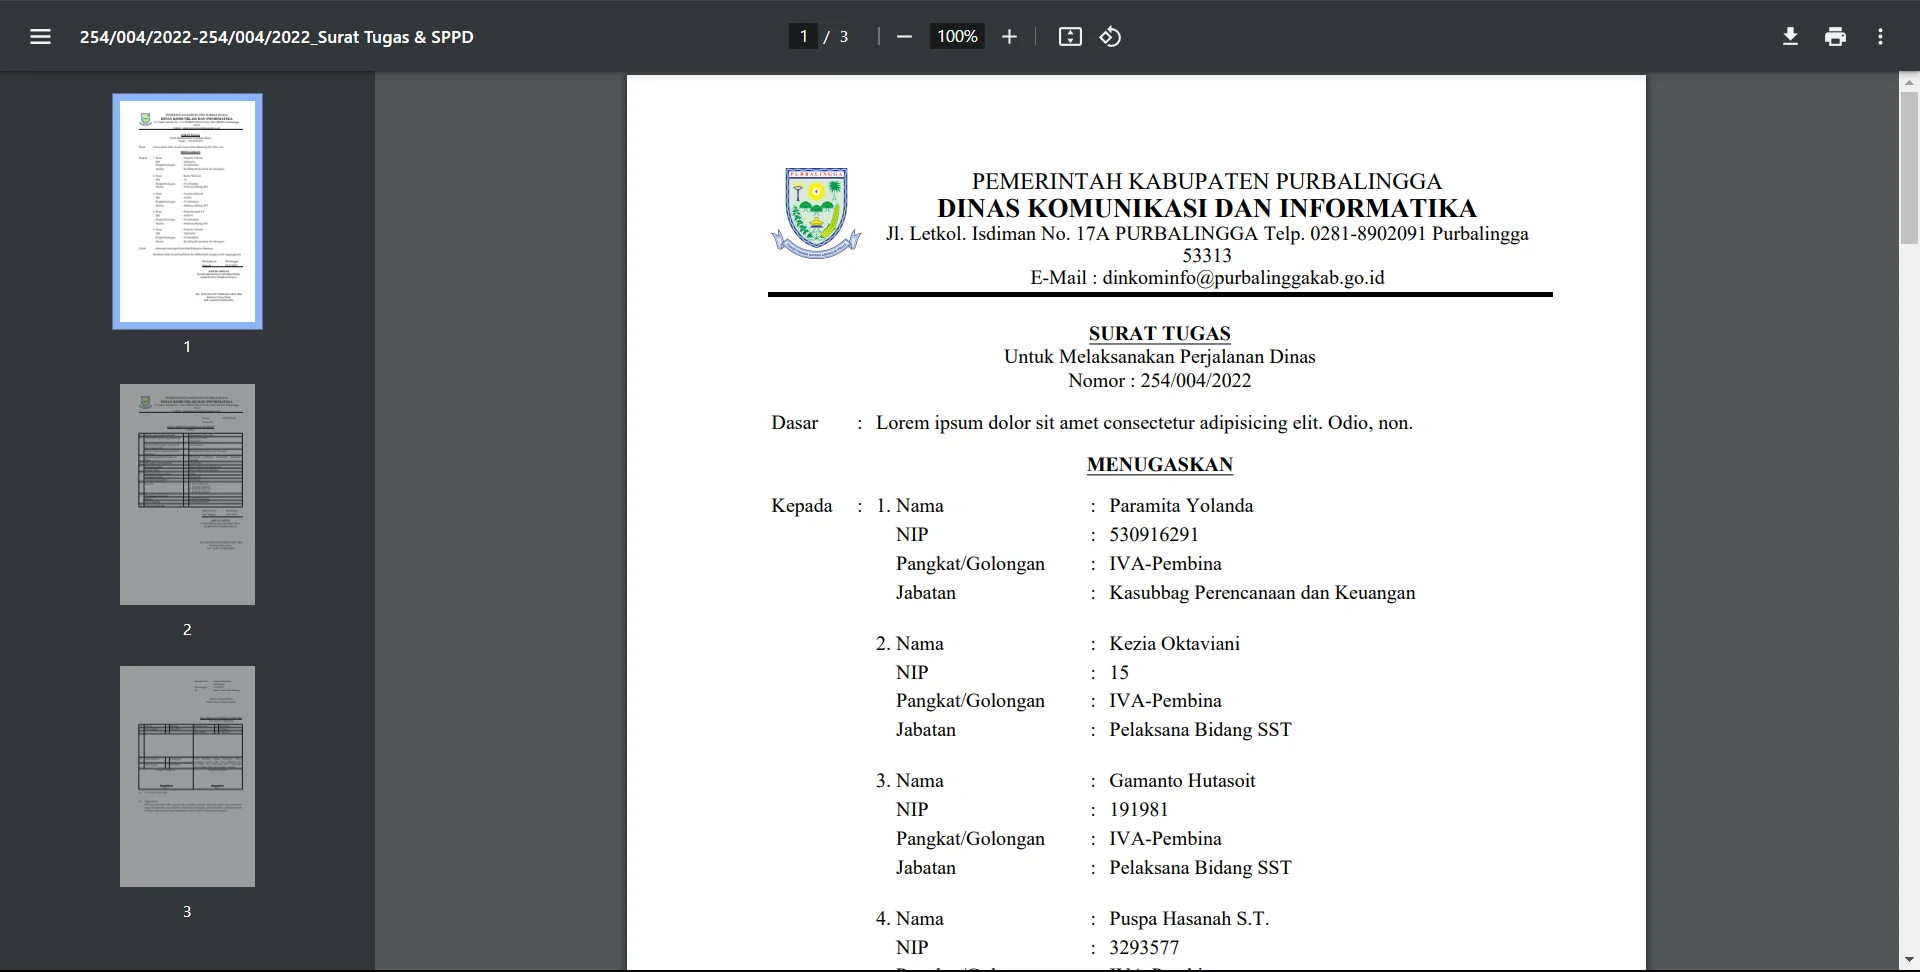Click the zoom out icon

903,36
